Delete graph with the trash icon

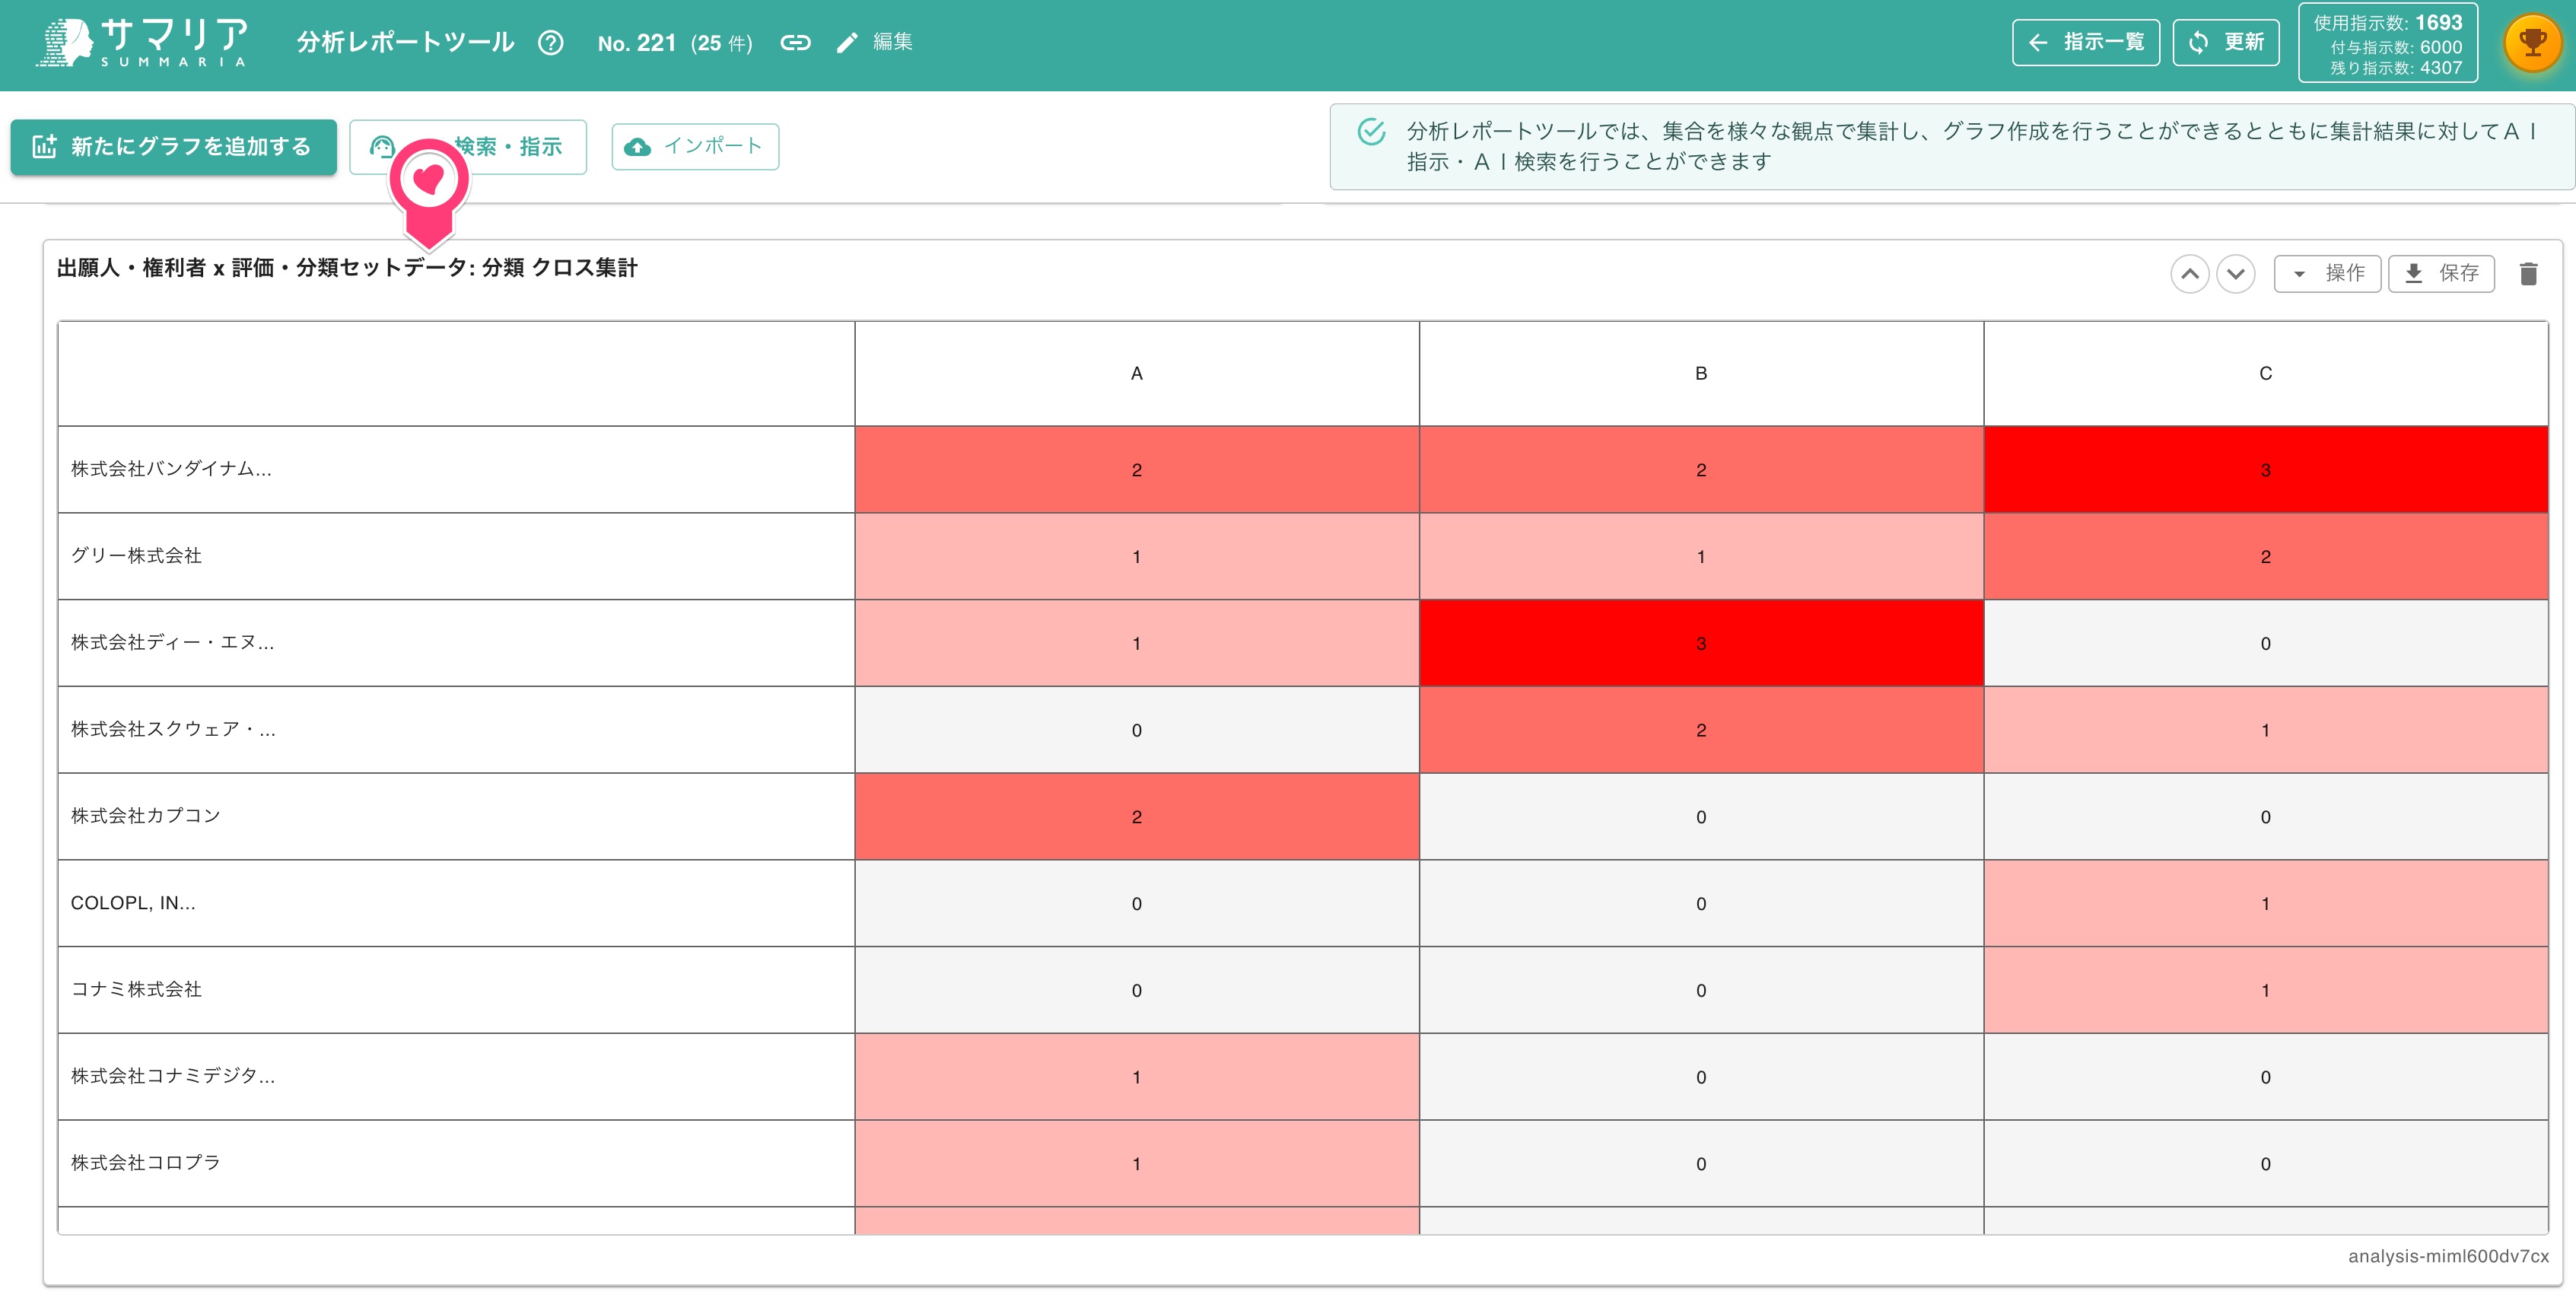pyautogui.click(x=2528, y=273)
